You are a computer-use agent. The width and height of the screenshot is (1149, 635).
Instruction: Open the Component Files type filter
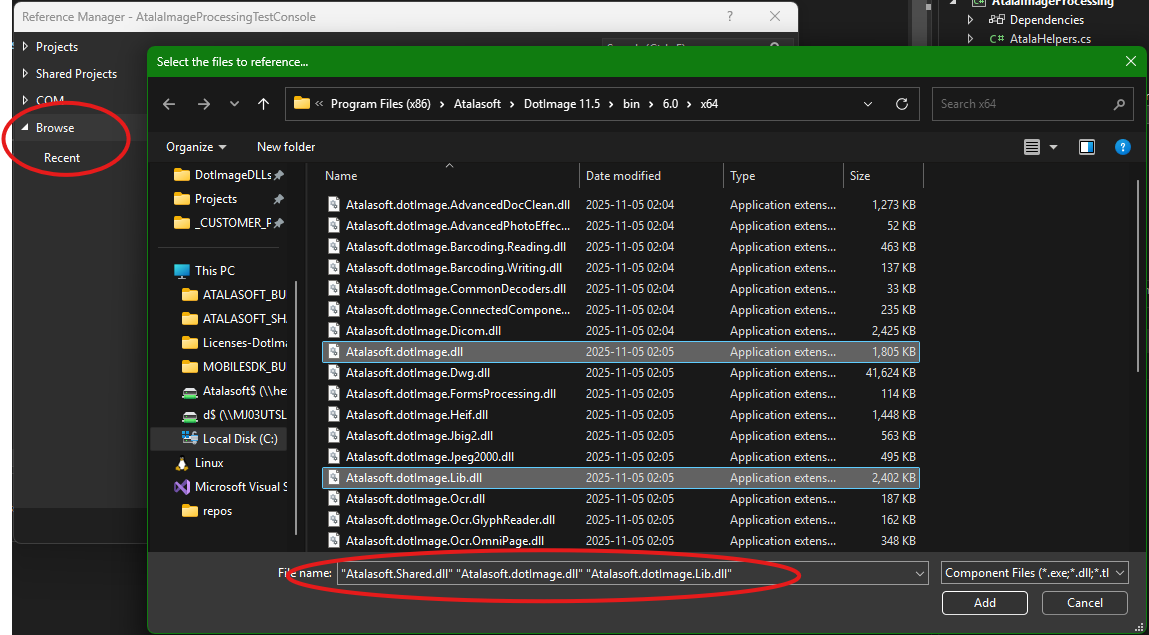click(1035, 573)
